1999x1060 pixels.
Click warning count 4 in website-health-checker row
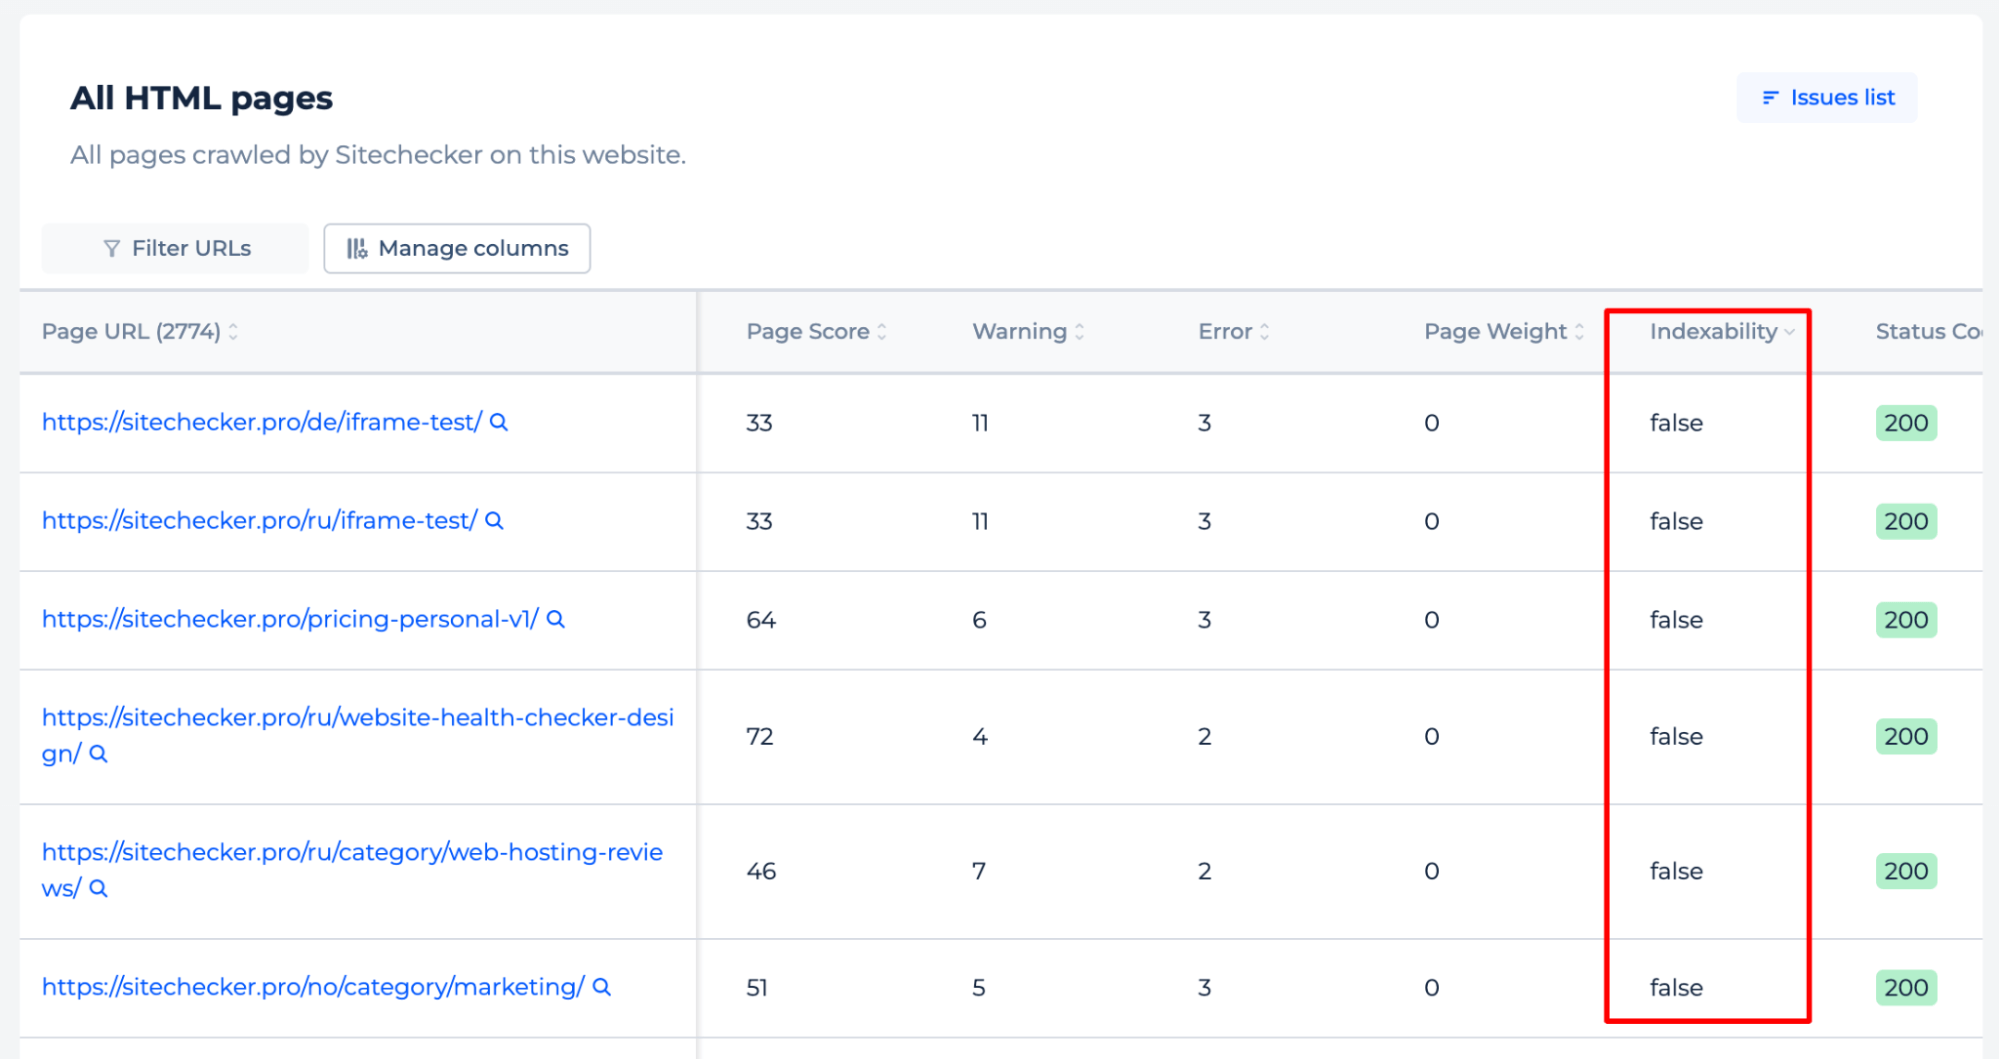click(980, 737)
